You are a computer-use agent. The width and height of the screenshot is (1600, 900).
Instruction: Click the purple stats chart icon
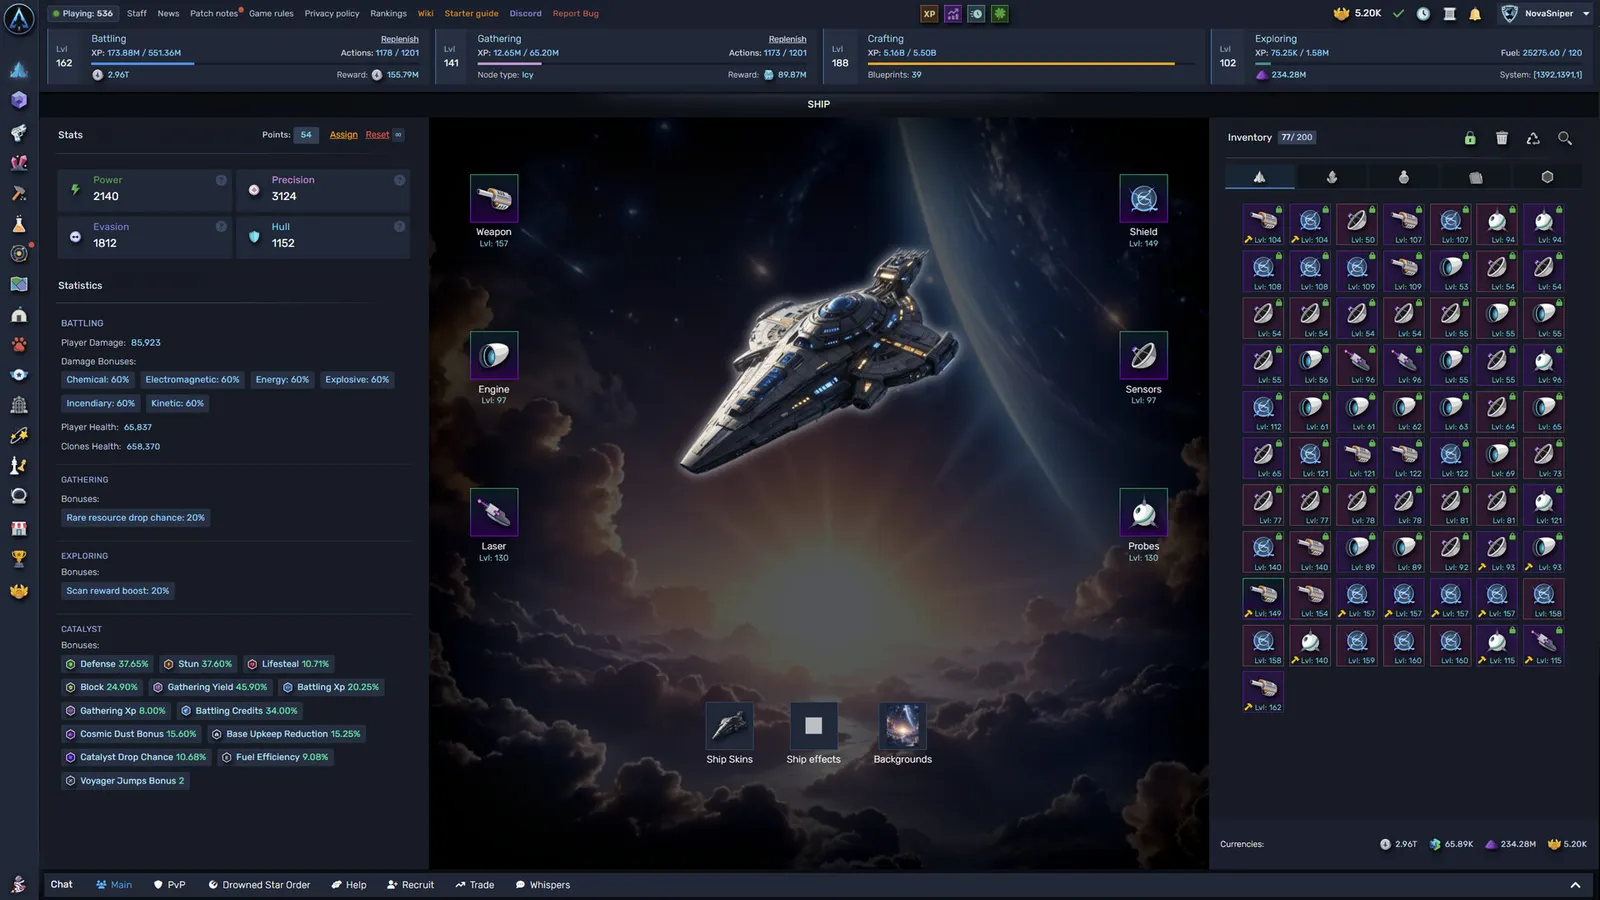(953, 14)
